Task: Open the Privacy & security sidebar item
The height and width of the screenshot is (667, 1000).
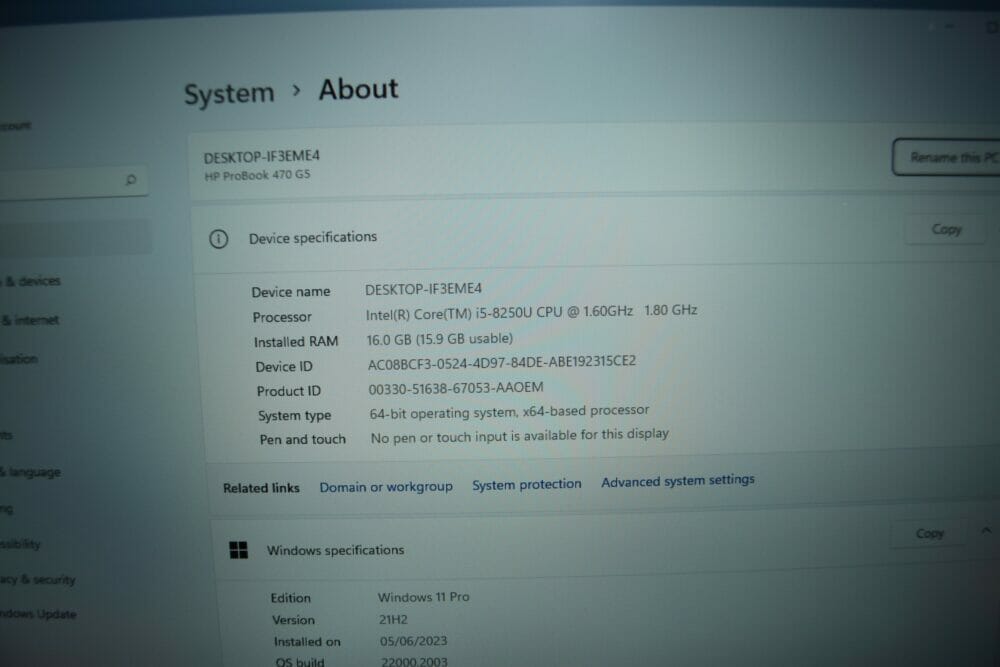Action: (x=38, y=580)
